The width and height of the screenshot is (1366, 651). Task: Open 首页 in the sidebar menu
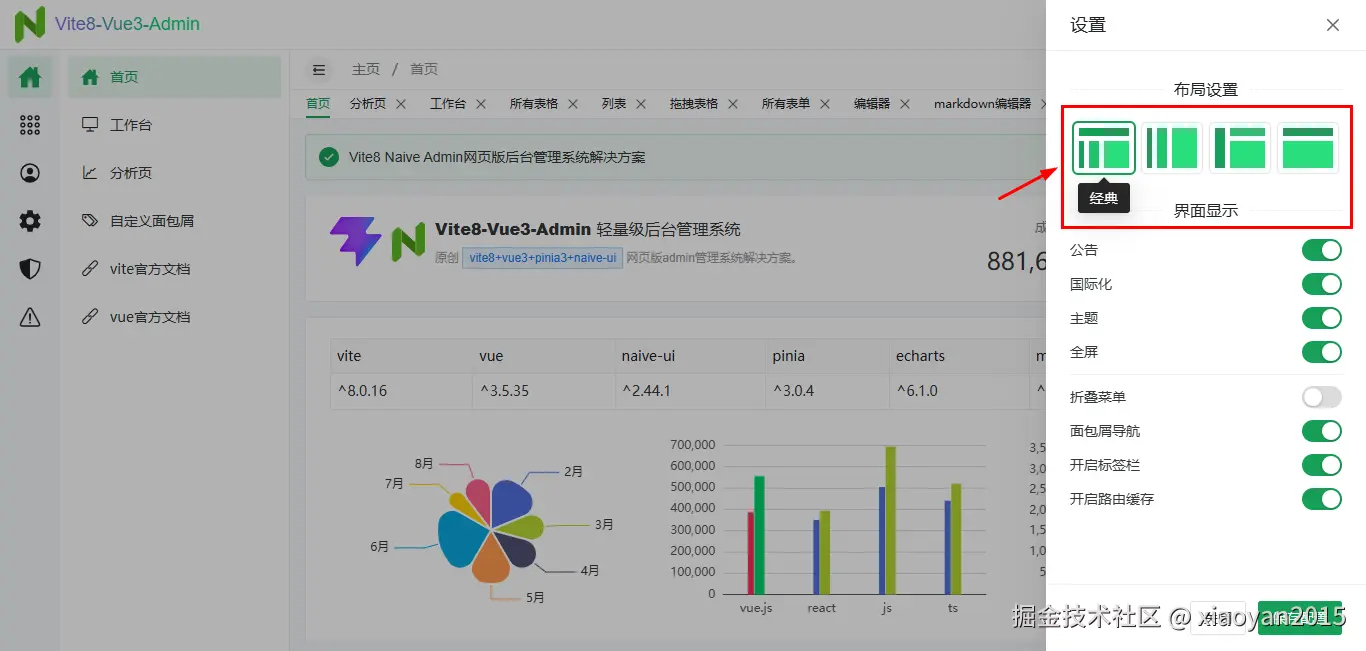point(174,77)
